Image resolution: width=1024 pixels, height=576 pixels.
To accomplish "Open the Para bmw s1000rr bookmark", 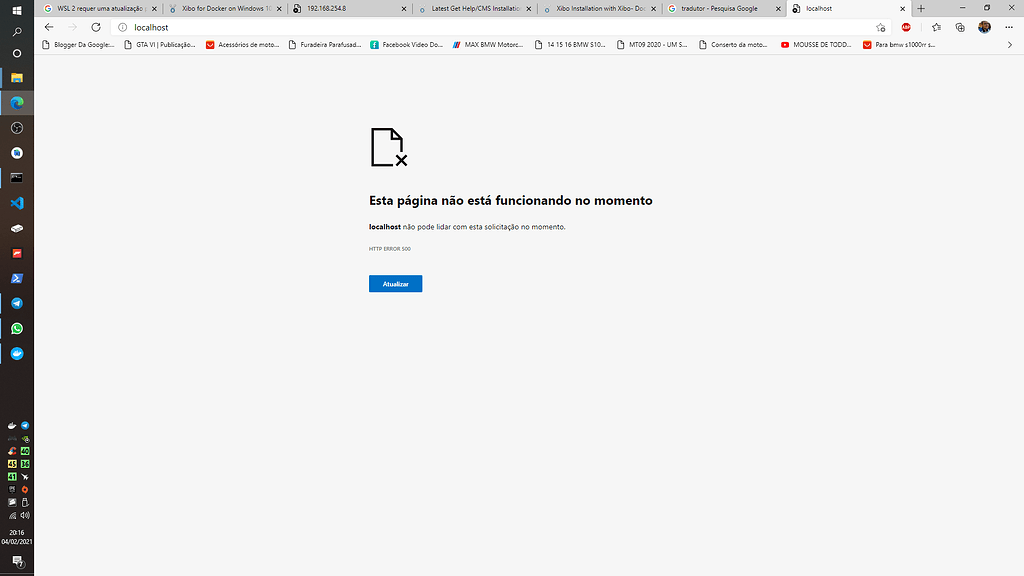I will coord(899,45).
